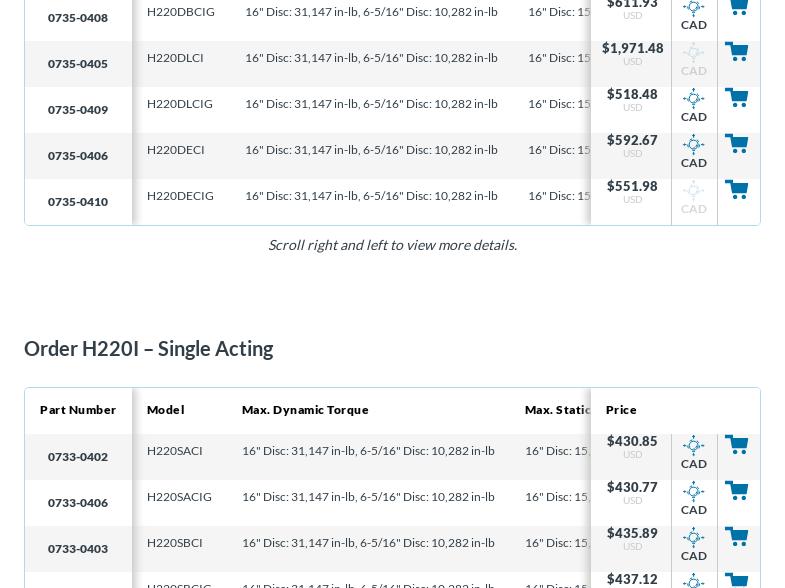This screenshot has height=588, width=785.
Task: Click the Part Number column header
Action: pyautogui.click(x=78, y=410)
